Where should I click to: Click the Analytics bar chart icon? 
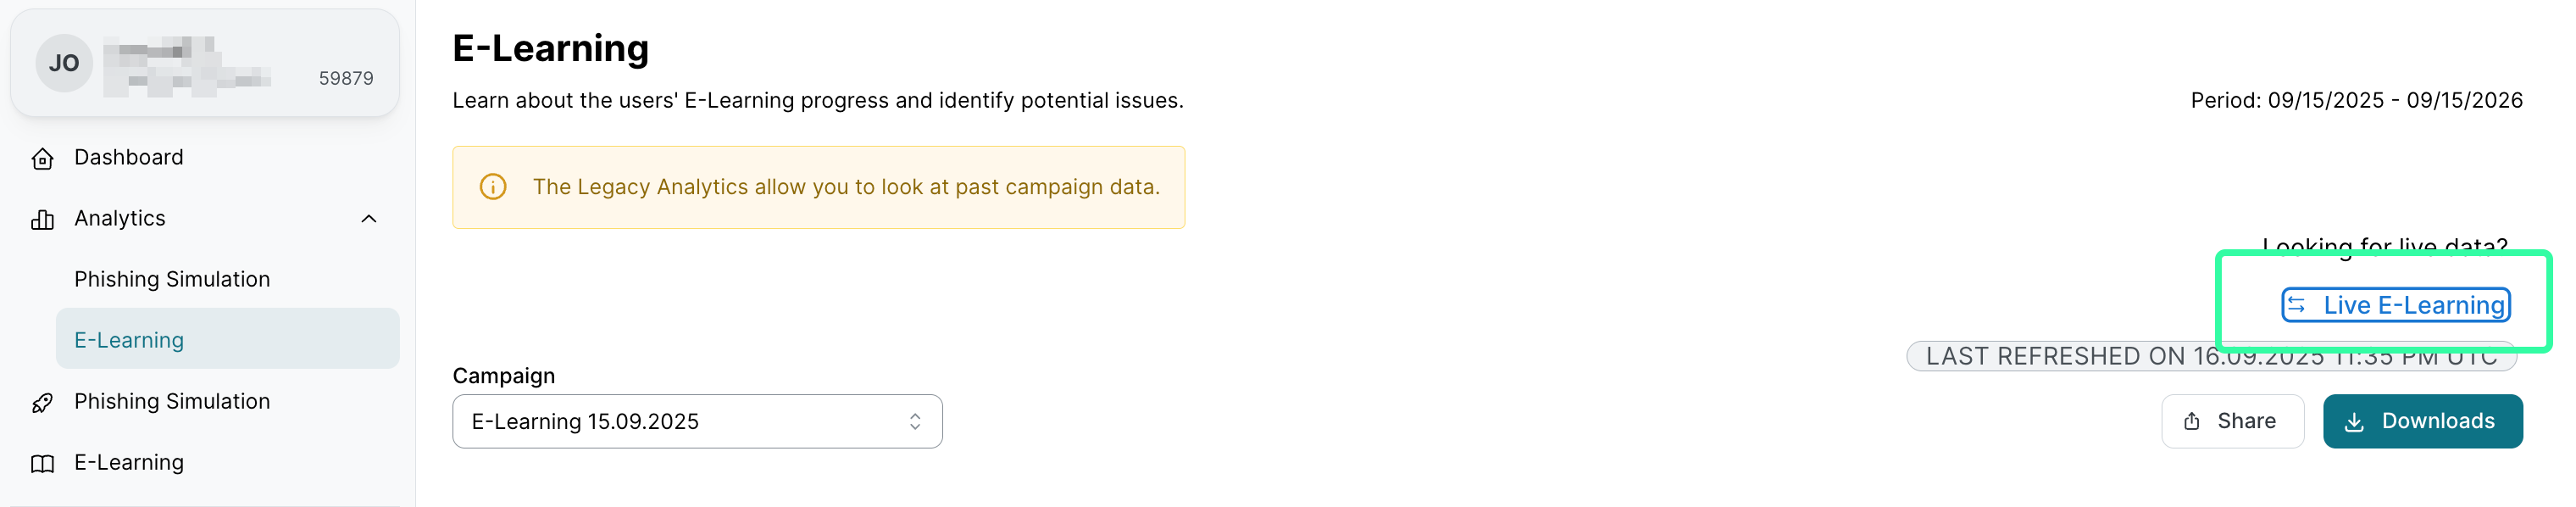point(42,220)
